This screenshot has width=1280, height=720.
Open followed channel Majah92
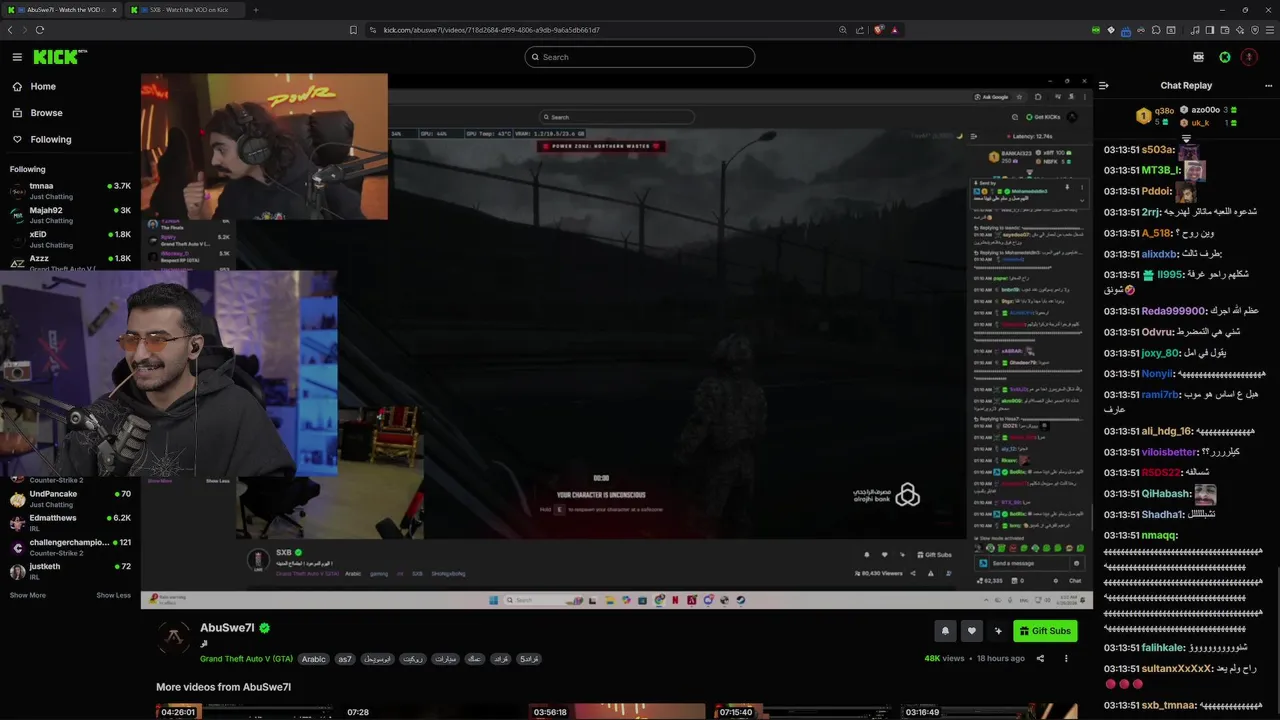coord(70,214)
